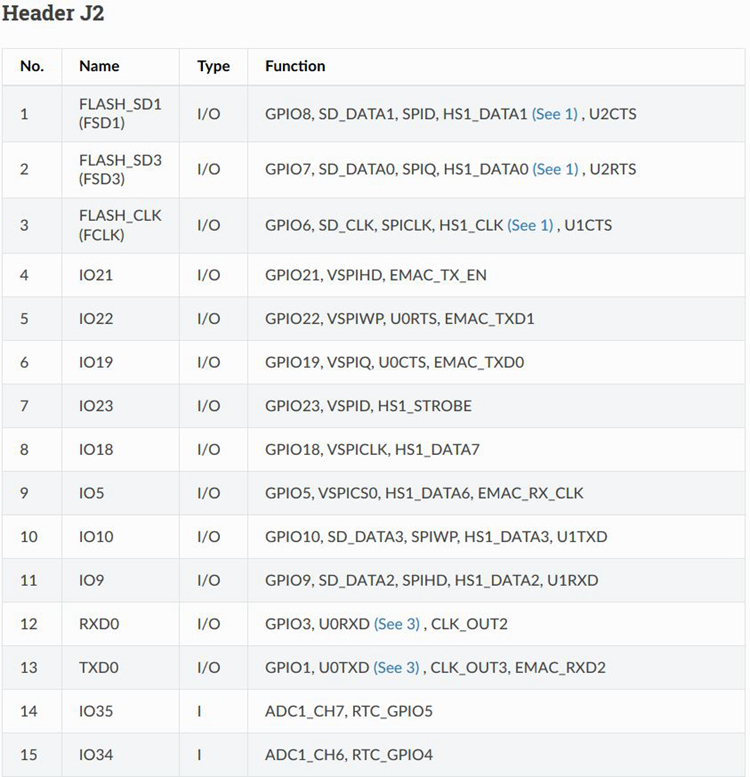Select the Name column header

click(99, 66)
